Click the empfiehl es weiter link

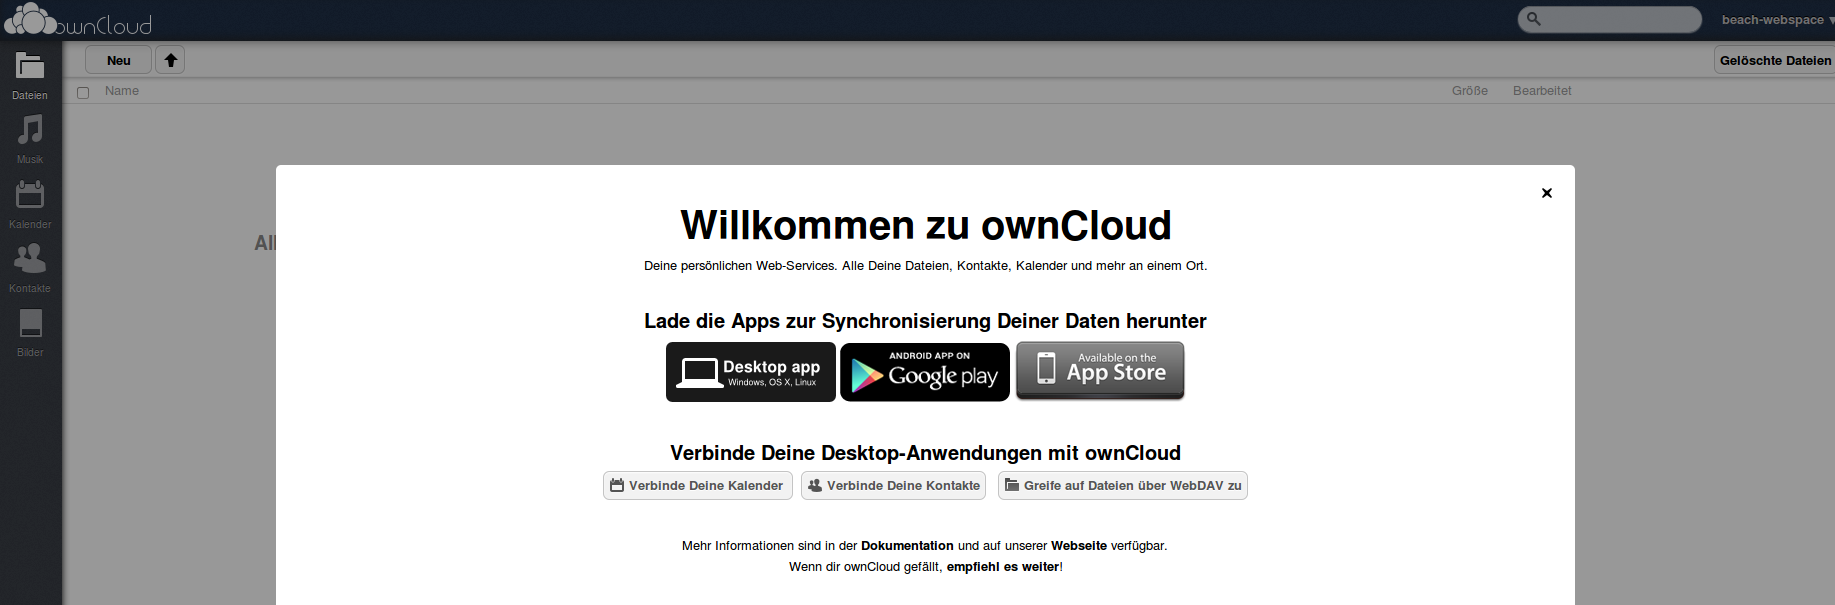coord(1003,567)
